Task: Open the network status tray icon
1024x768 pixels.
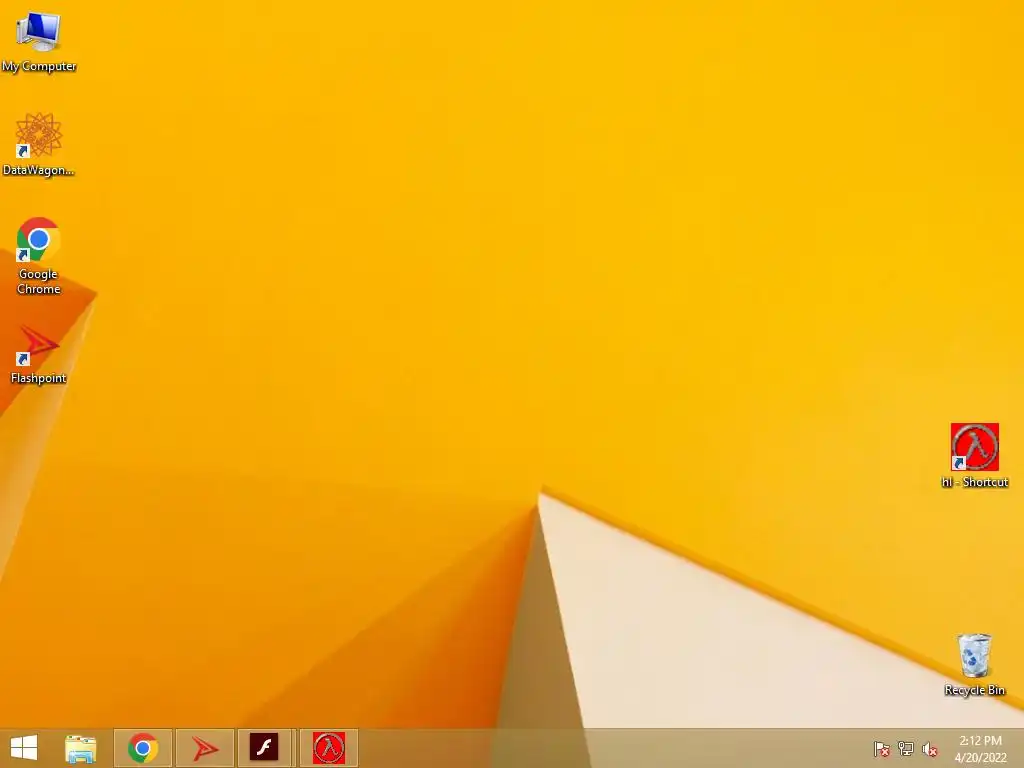Action: point(906,749)
